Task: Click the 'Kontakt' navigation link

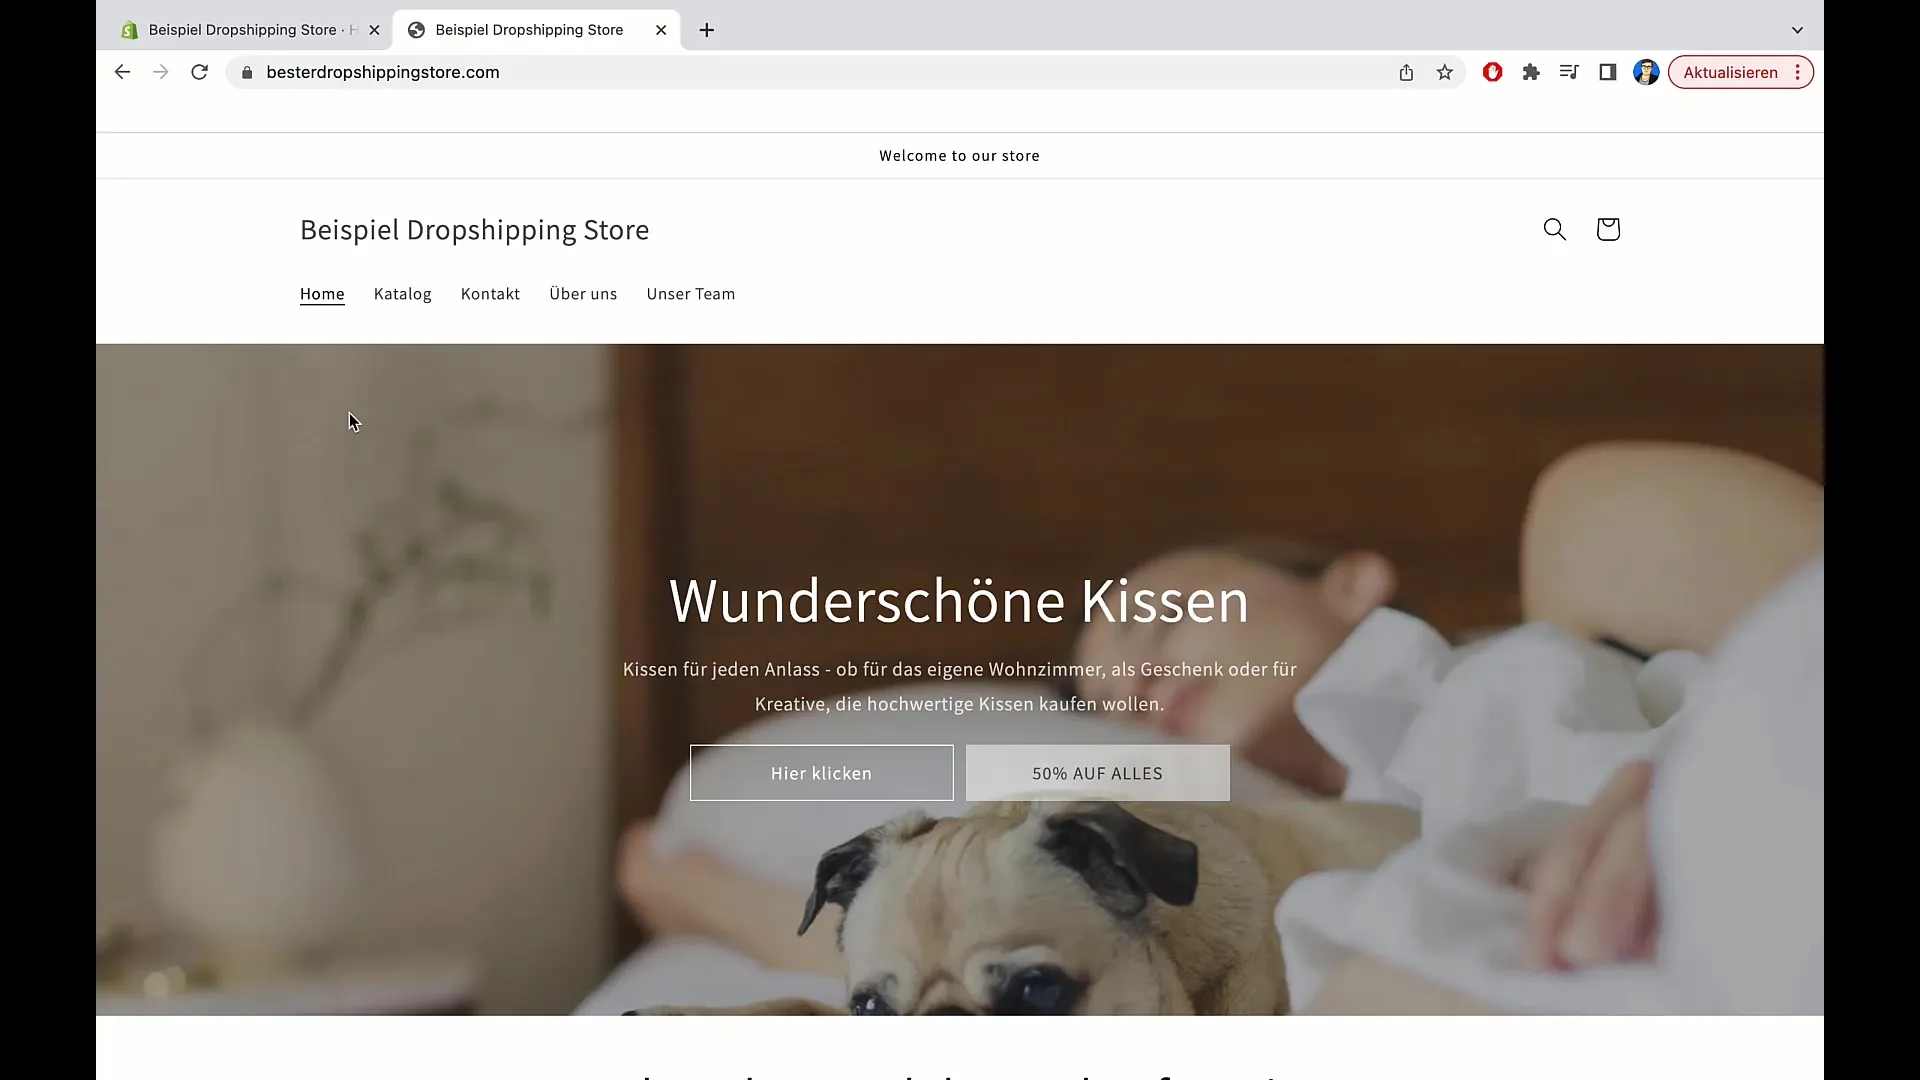Action: click(x=489, y=293)
